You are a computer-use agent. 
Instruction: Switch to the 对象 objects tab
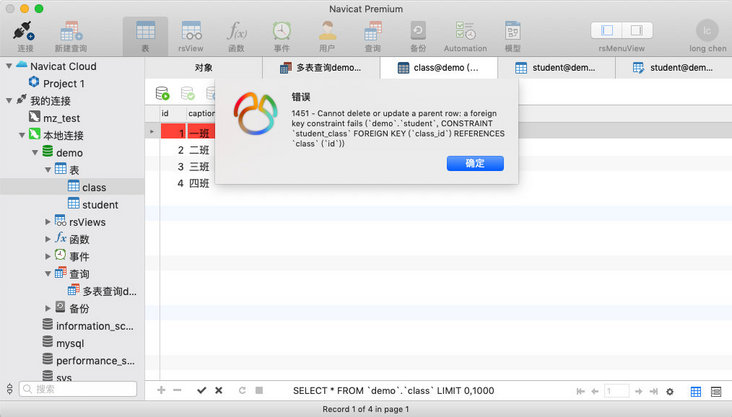coord(204,68)
